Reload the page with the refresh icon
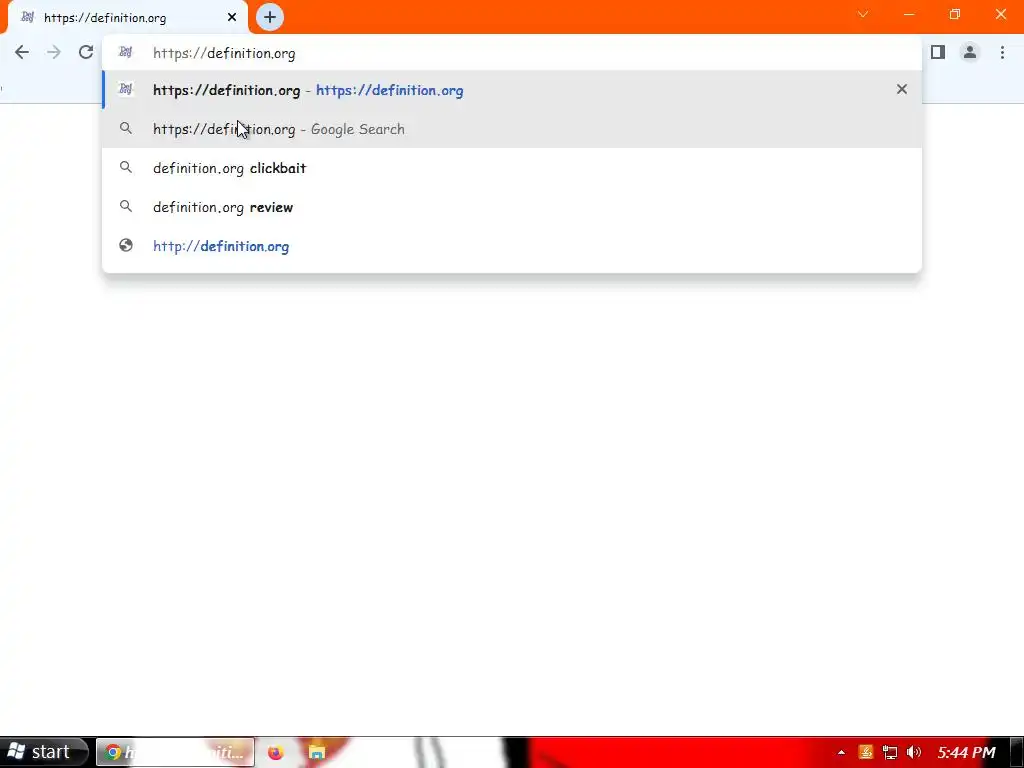 86,52
